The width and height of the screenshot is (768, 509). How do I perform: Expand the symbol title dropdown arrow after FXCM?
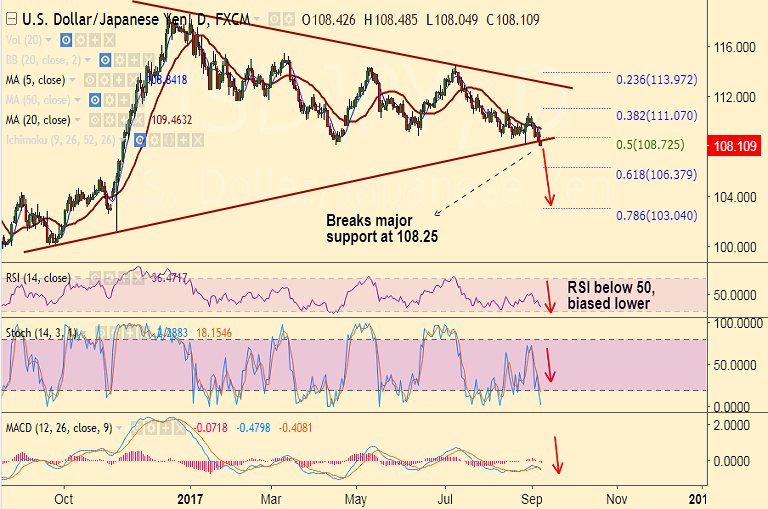pyautogui.click(x=257, y=20)
